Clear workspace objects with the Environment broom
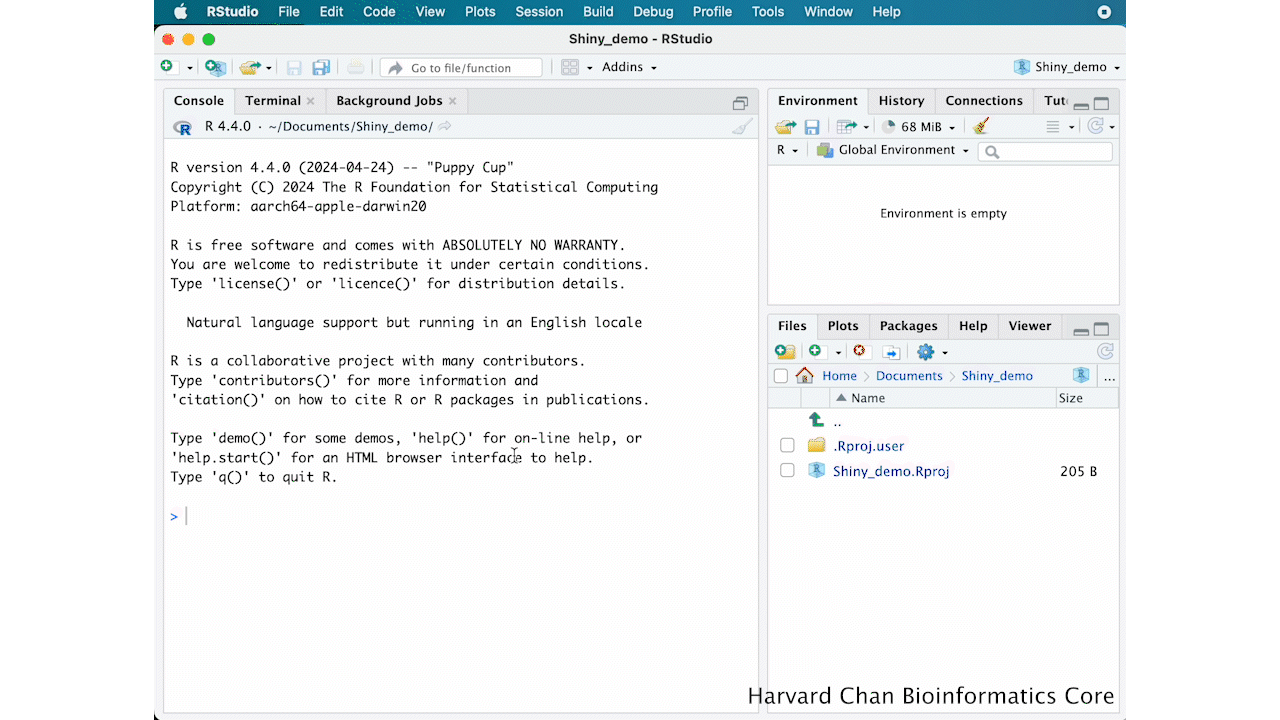Screen dimensions: 1280x720 [x=981, y=127]
